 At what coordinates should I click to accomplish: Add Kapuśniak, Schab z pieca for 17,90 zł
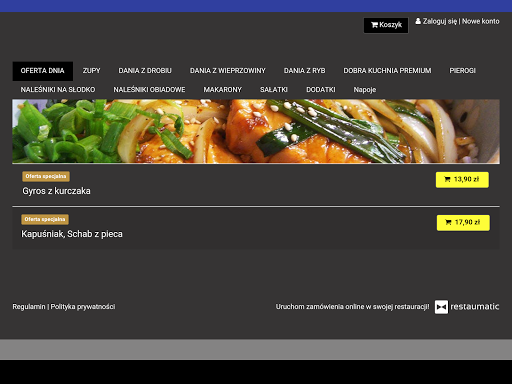pyautogui.click(x=463, y=223)
